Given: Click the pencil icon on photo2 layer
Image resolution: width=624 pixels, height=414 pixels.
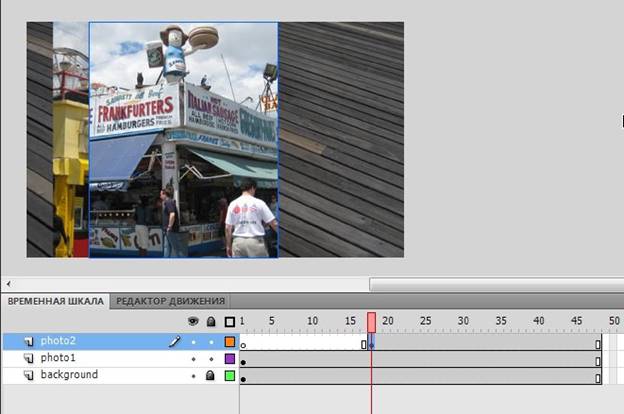Looking at the screenshot, I should click(174, 342).
